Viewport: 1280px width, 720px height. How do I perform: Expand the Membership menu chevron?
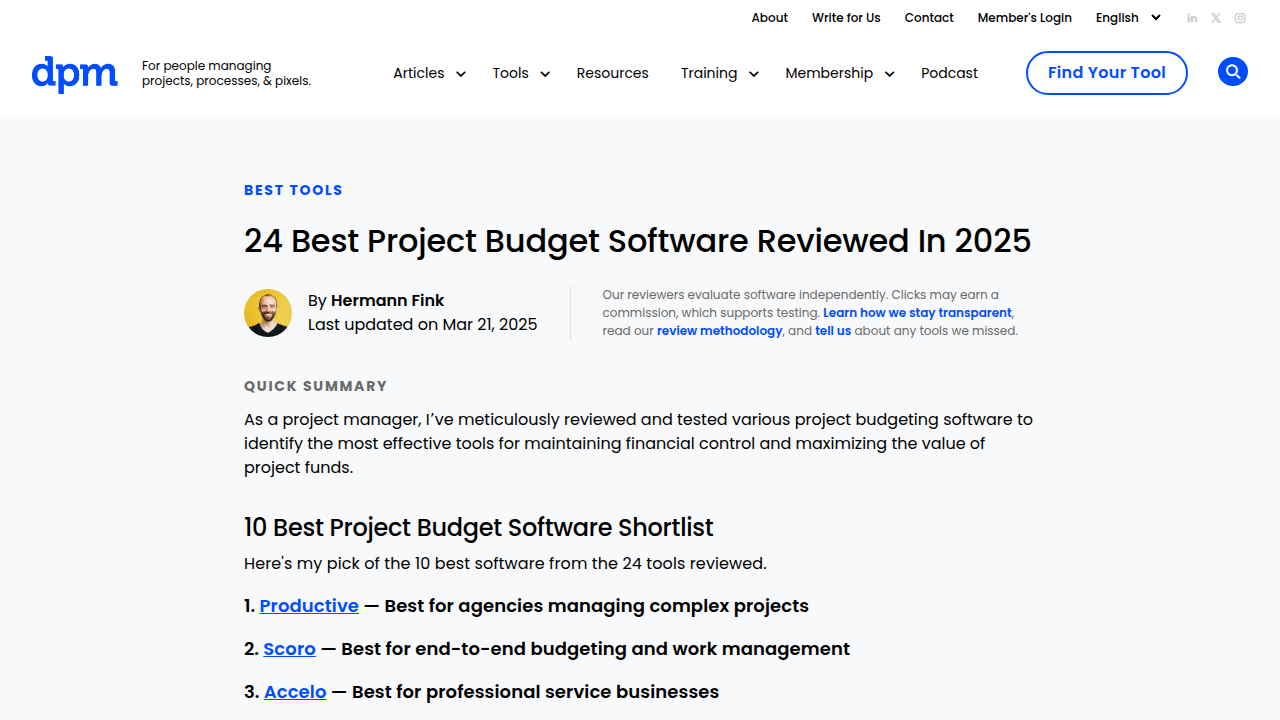click(889, 74)
